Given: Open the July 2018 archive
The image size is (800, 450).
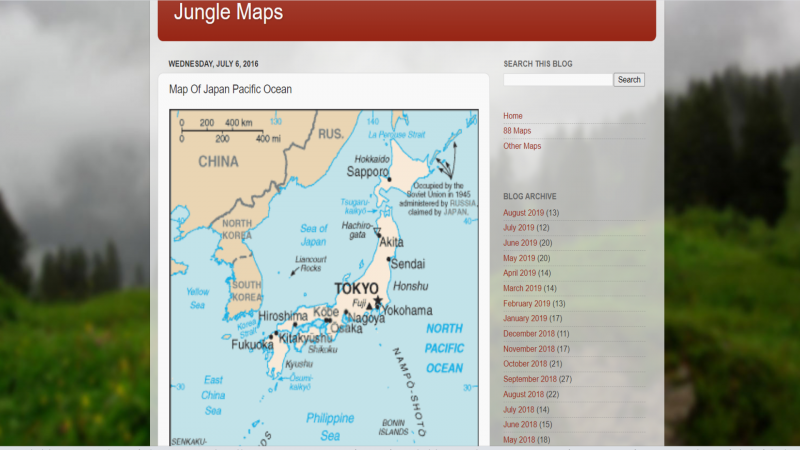Looking at the screenshot, I should (519, 409).
